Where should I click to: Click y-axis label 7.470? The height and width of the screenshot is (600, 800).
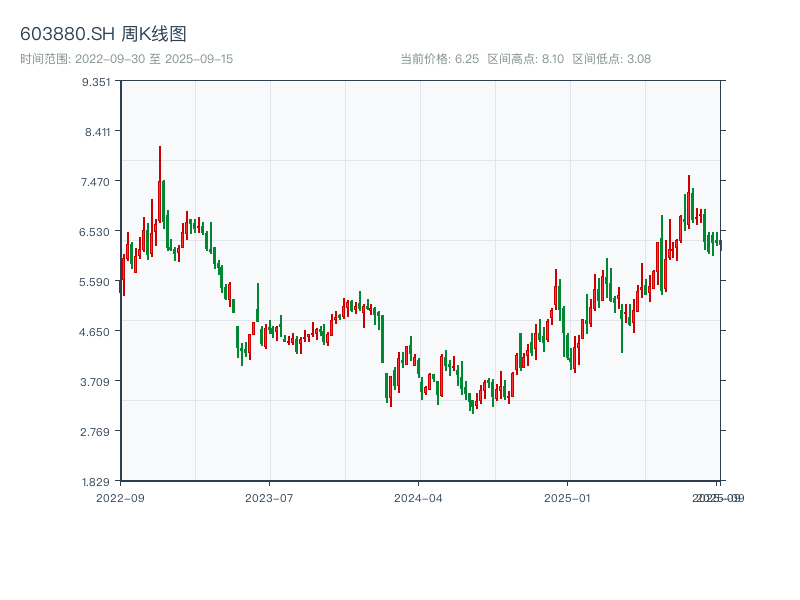[95, 182]
